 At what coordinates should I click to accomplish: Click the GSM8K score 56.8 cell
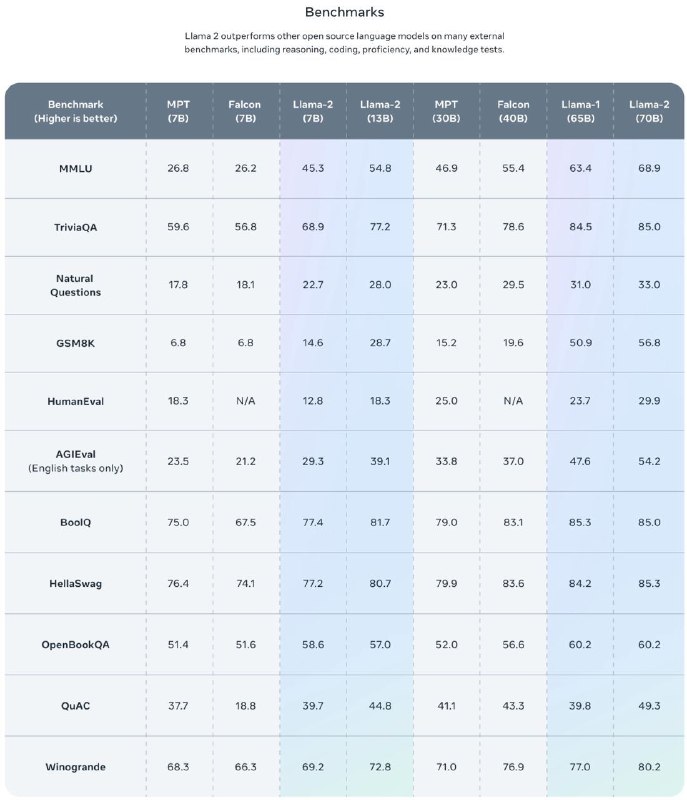point(649,343)
